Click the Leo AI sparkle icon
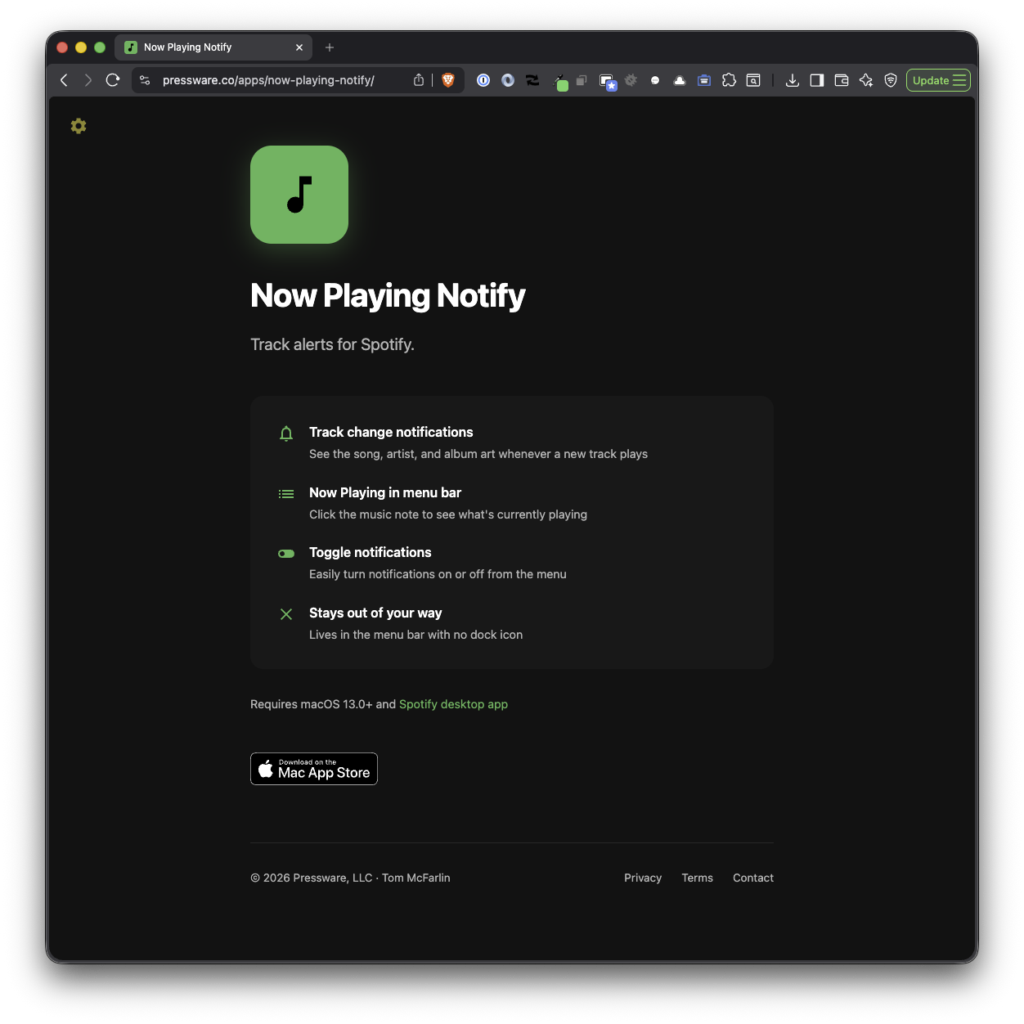Viewport: 1024px width, 1024px height. 866,80
